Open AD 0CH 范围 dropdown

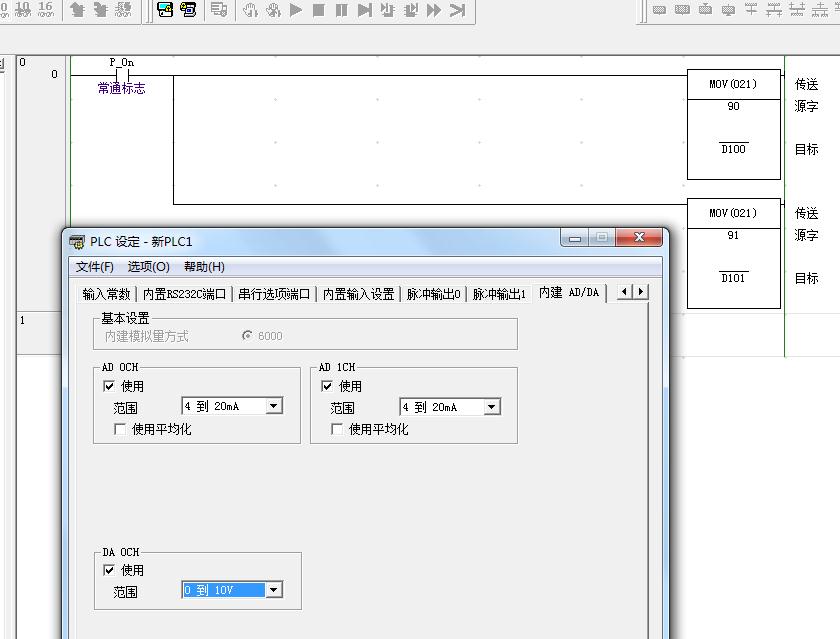274,407
